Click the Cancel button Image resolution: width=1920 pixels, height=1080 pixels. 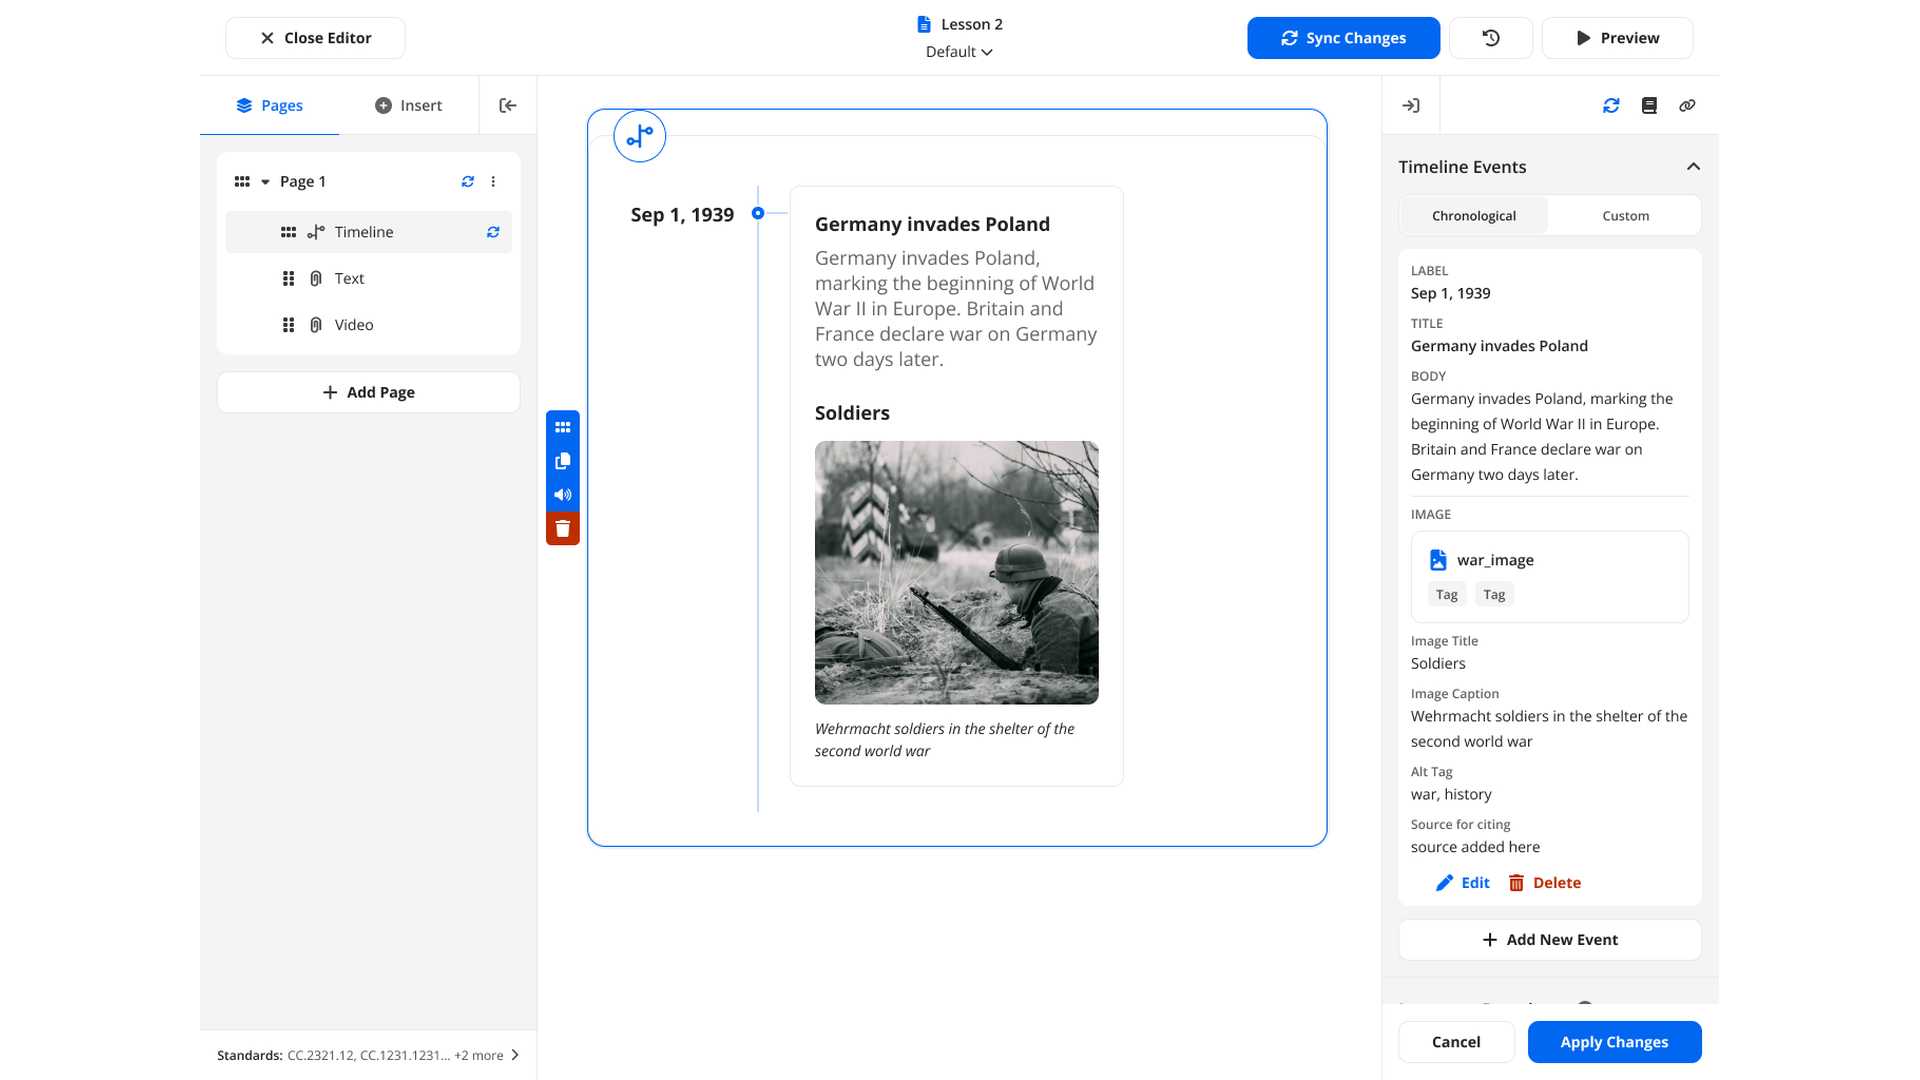coord(1456,1042)
